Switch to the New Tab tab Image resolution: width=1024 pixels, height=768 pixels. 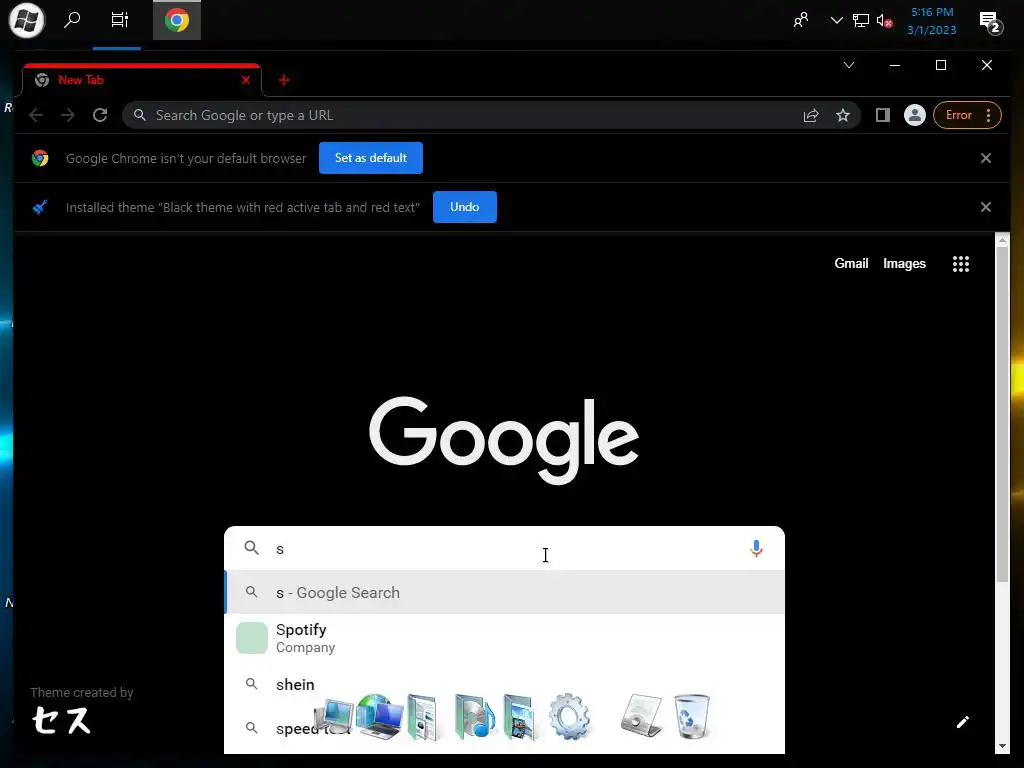coord(141,80)
